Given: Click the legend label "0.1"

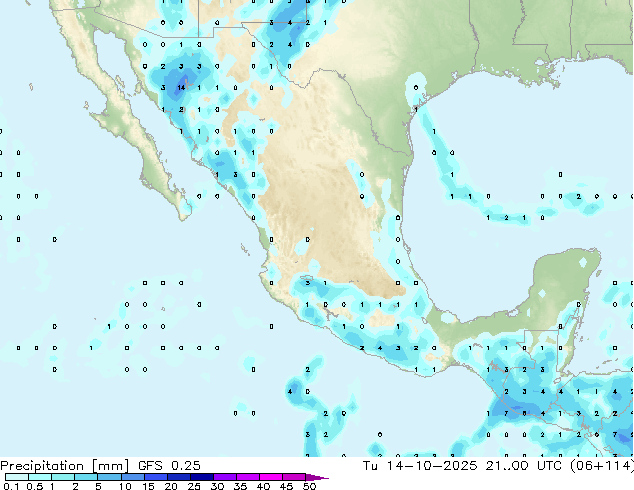Looking at the screenshot, I should pos(11,486).
